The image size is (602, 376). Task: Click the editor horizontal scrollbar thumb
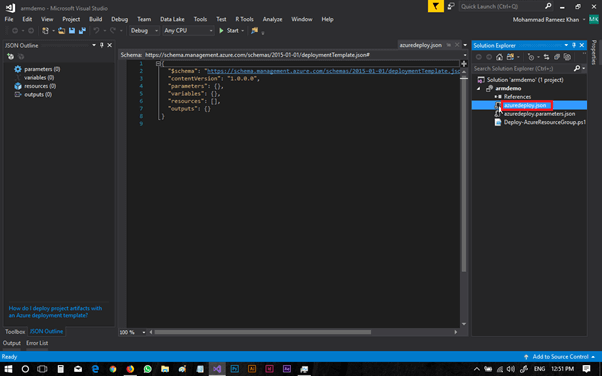point(263,332)
